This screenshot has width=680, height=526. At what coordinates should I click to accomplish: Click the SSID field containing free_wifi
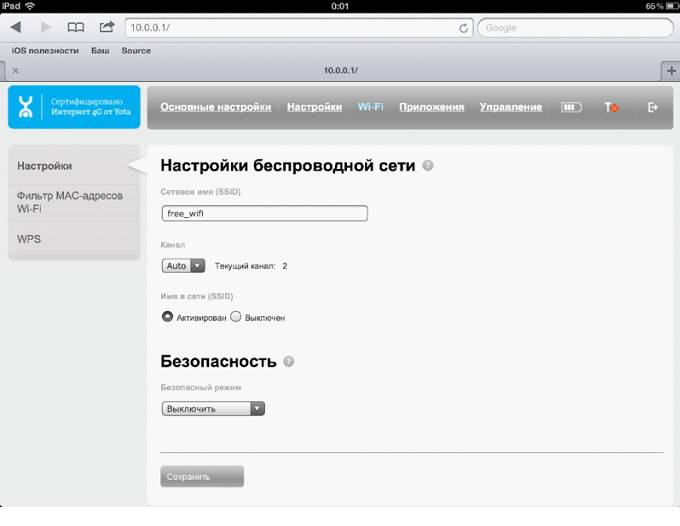point(264,213)
